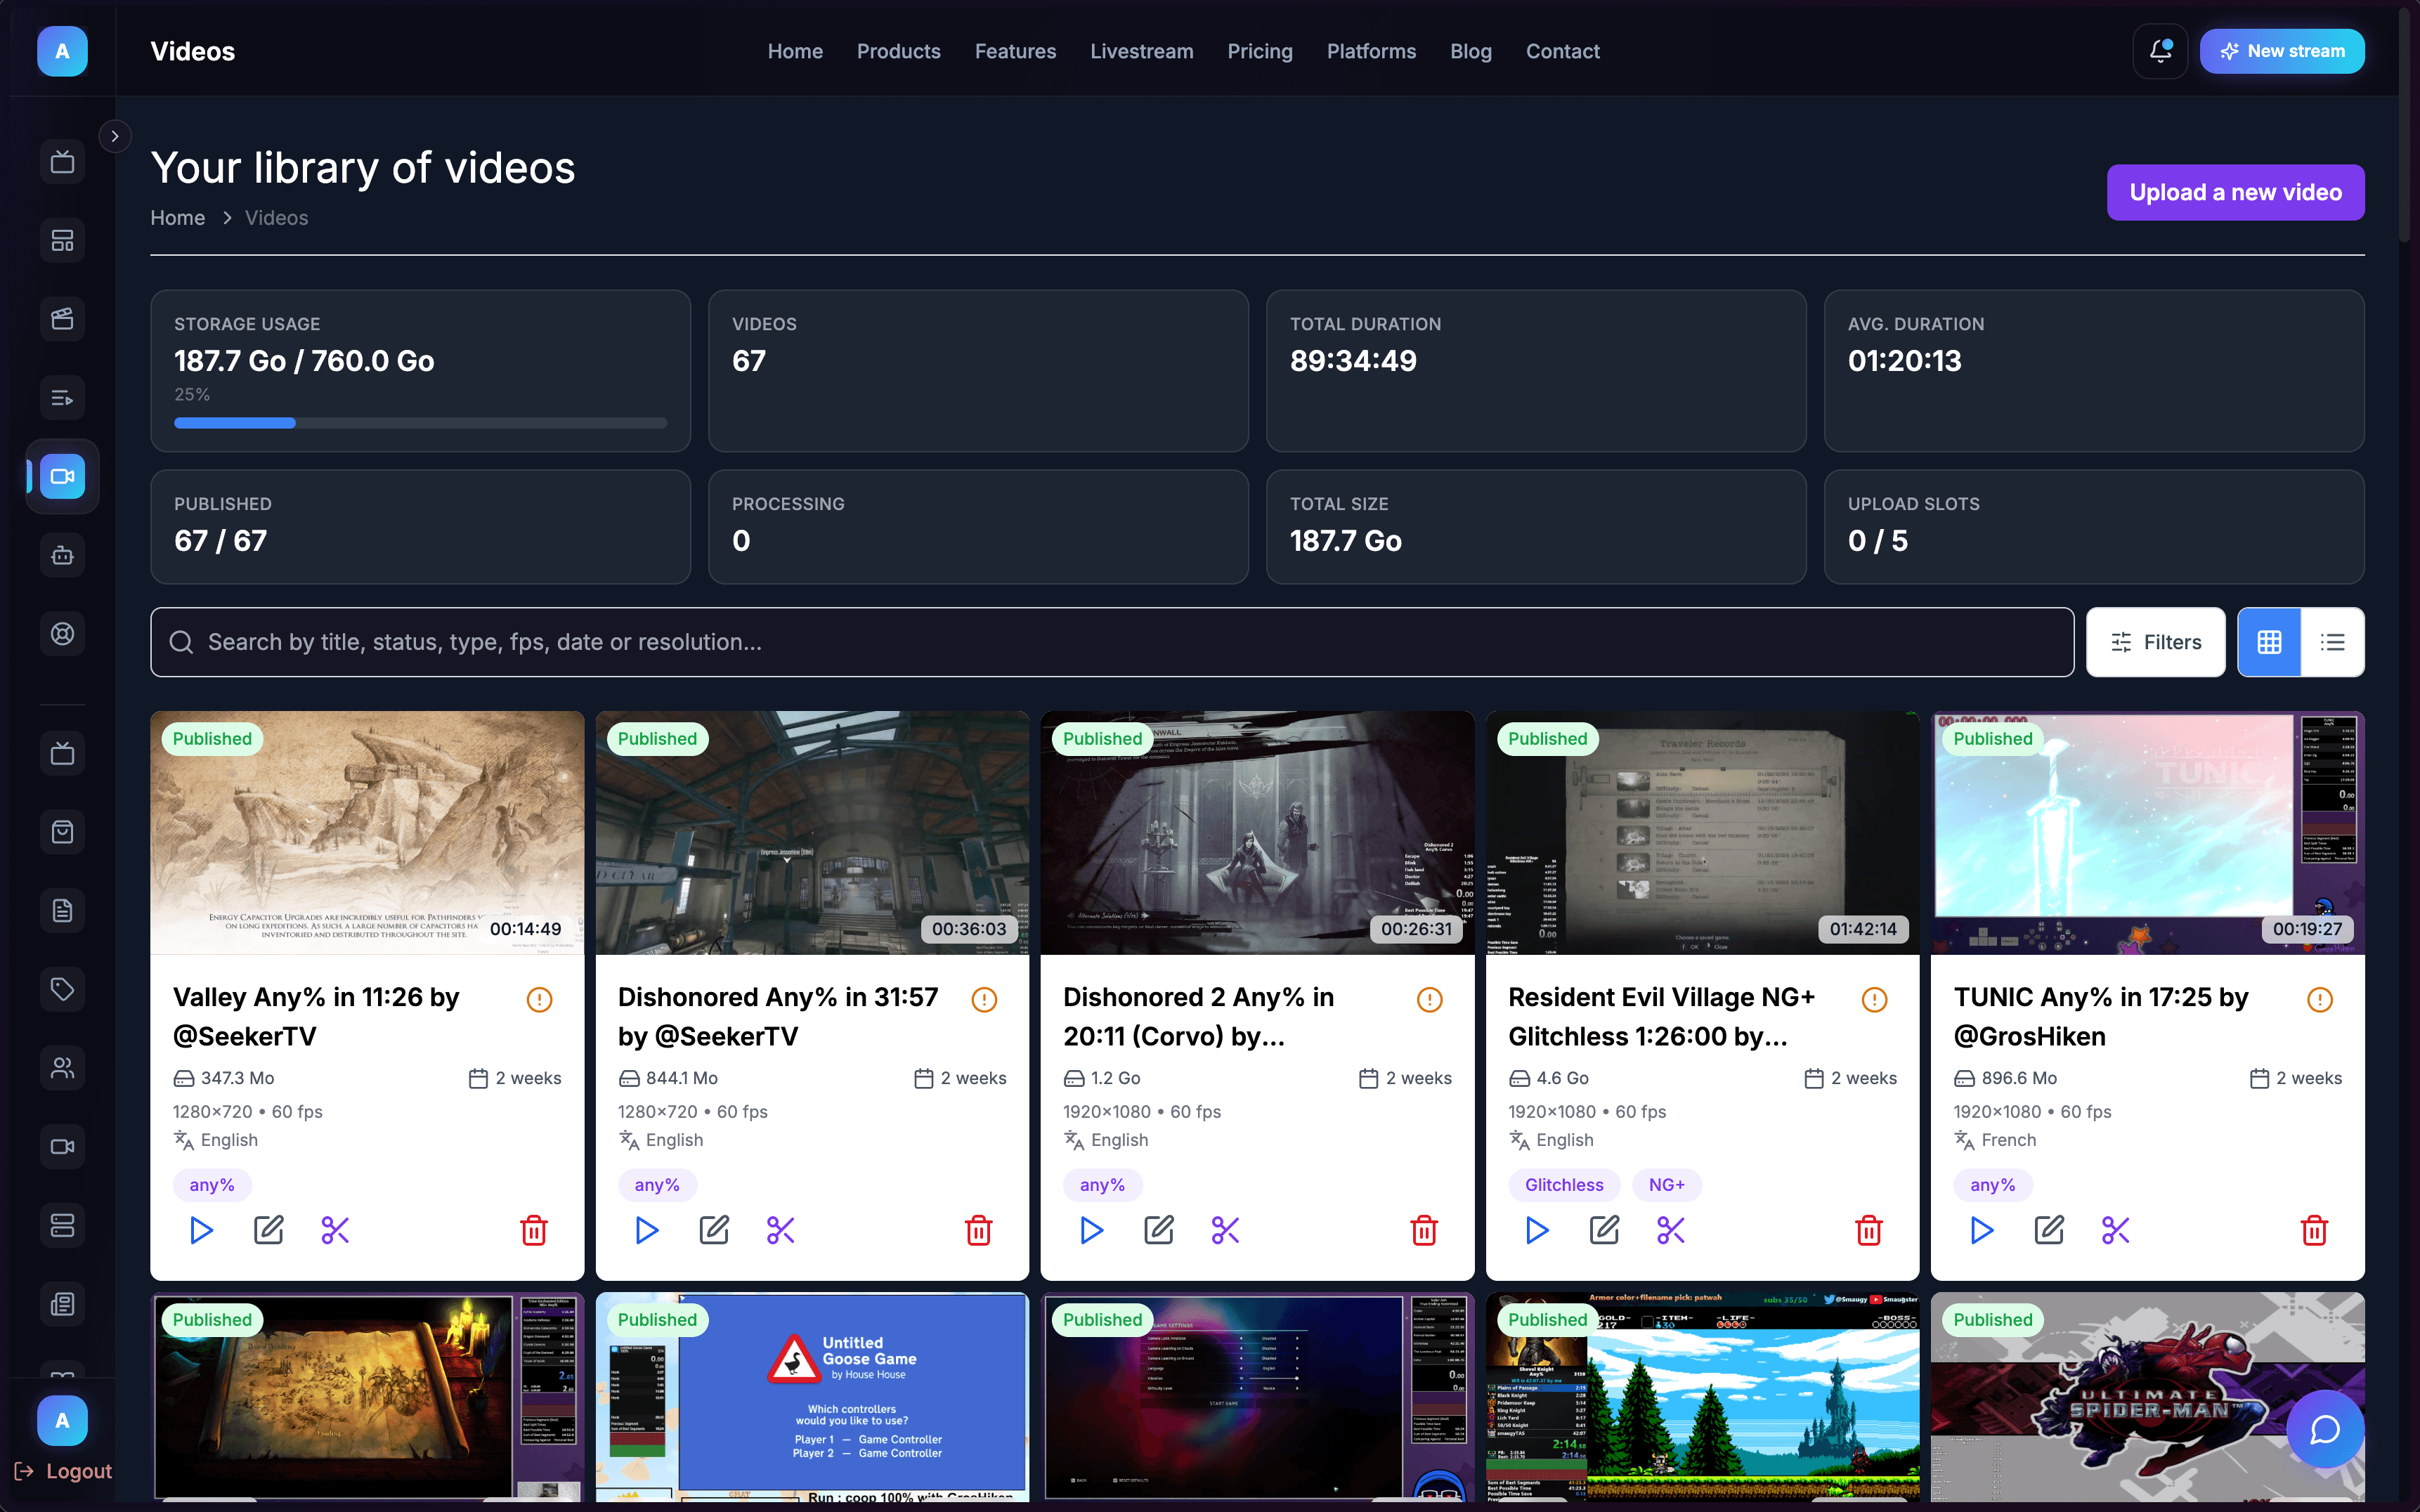Open the Platforms menu item
This screenshot has width=2420, height=1512.
click(x=1371, y=51)
